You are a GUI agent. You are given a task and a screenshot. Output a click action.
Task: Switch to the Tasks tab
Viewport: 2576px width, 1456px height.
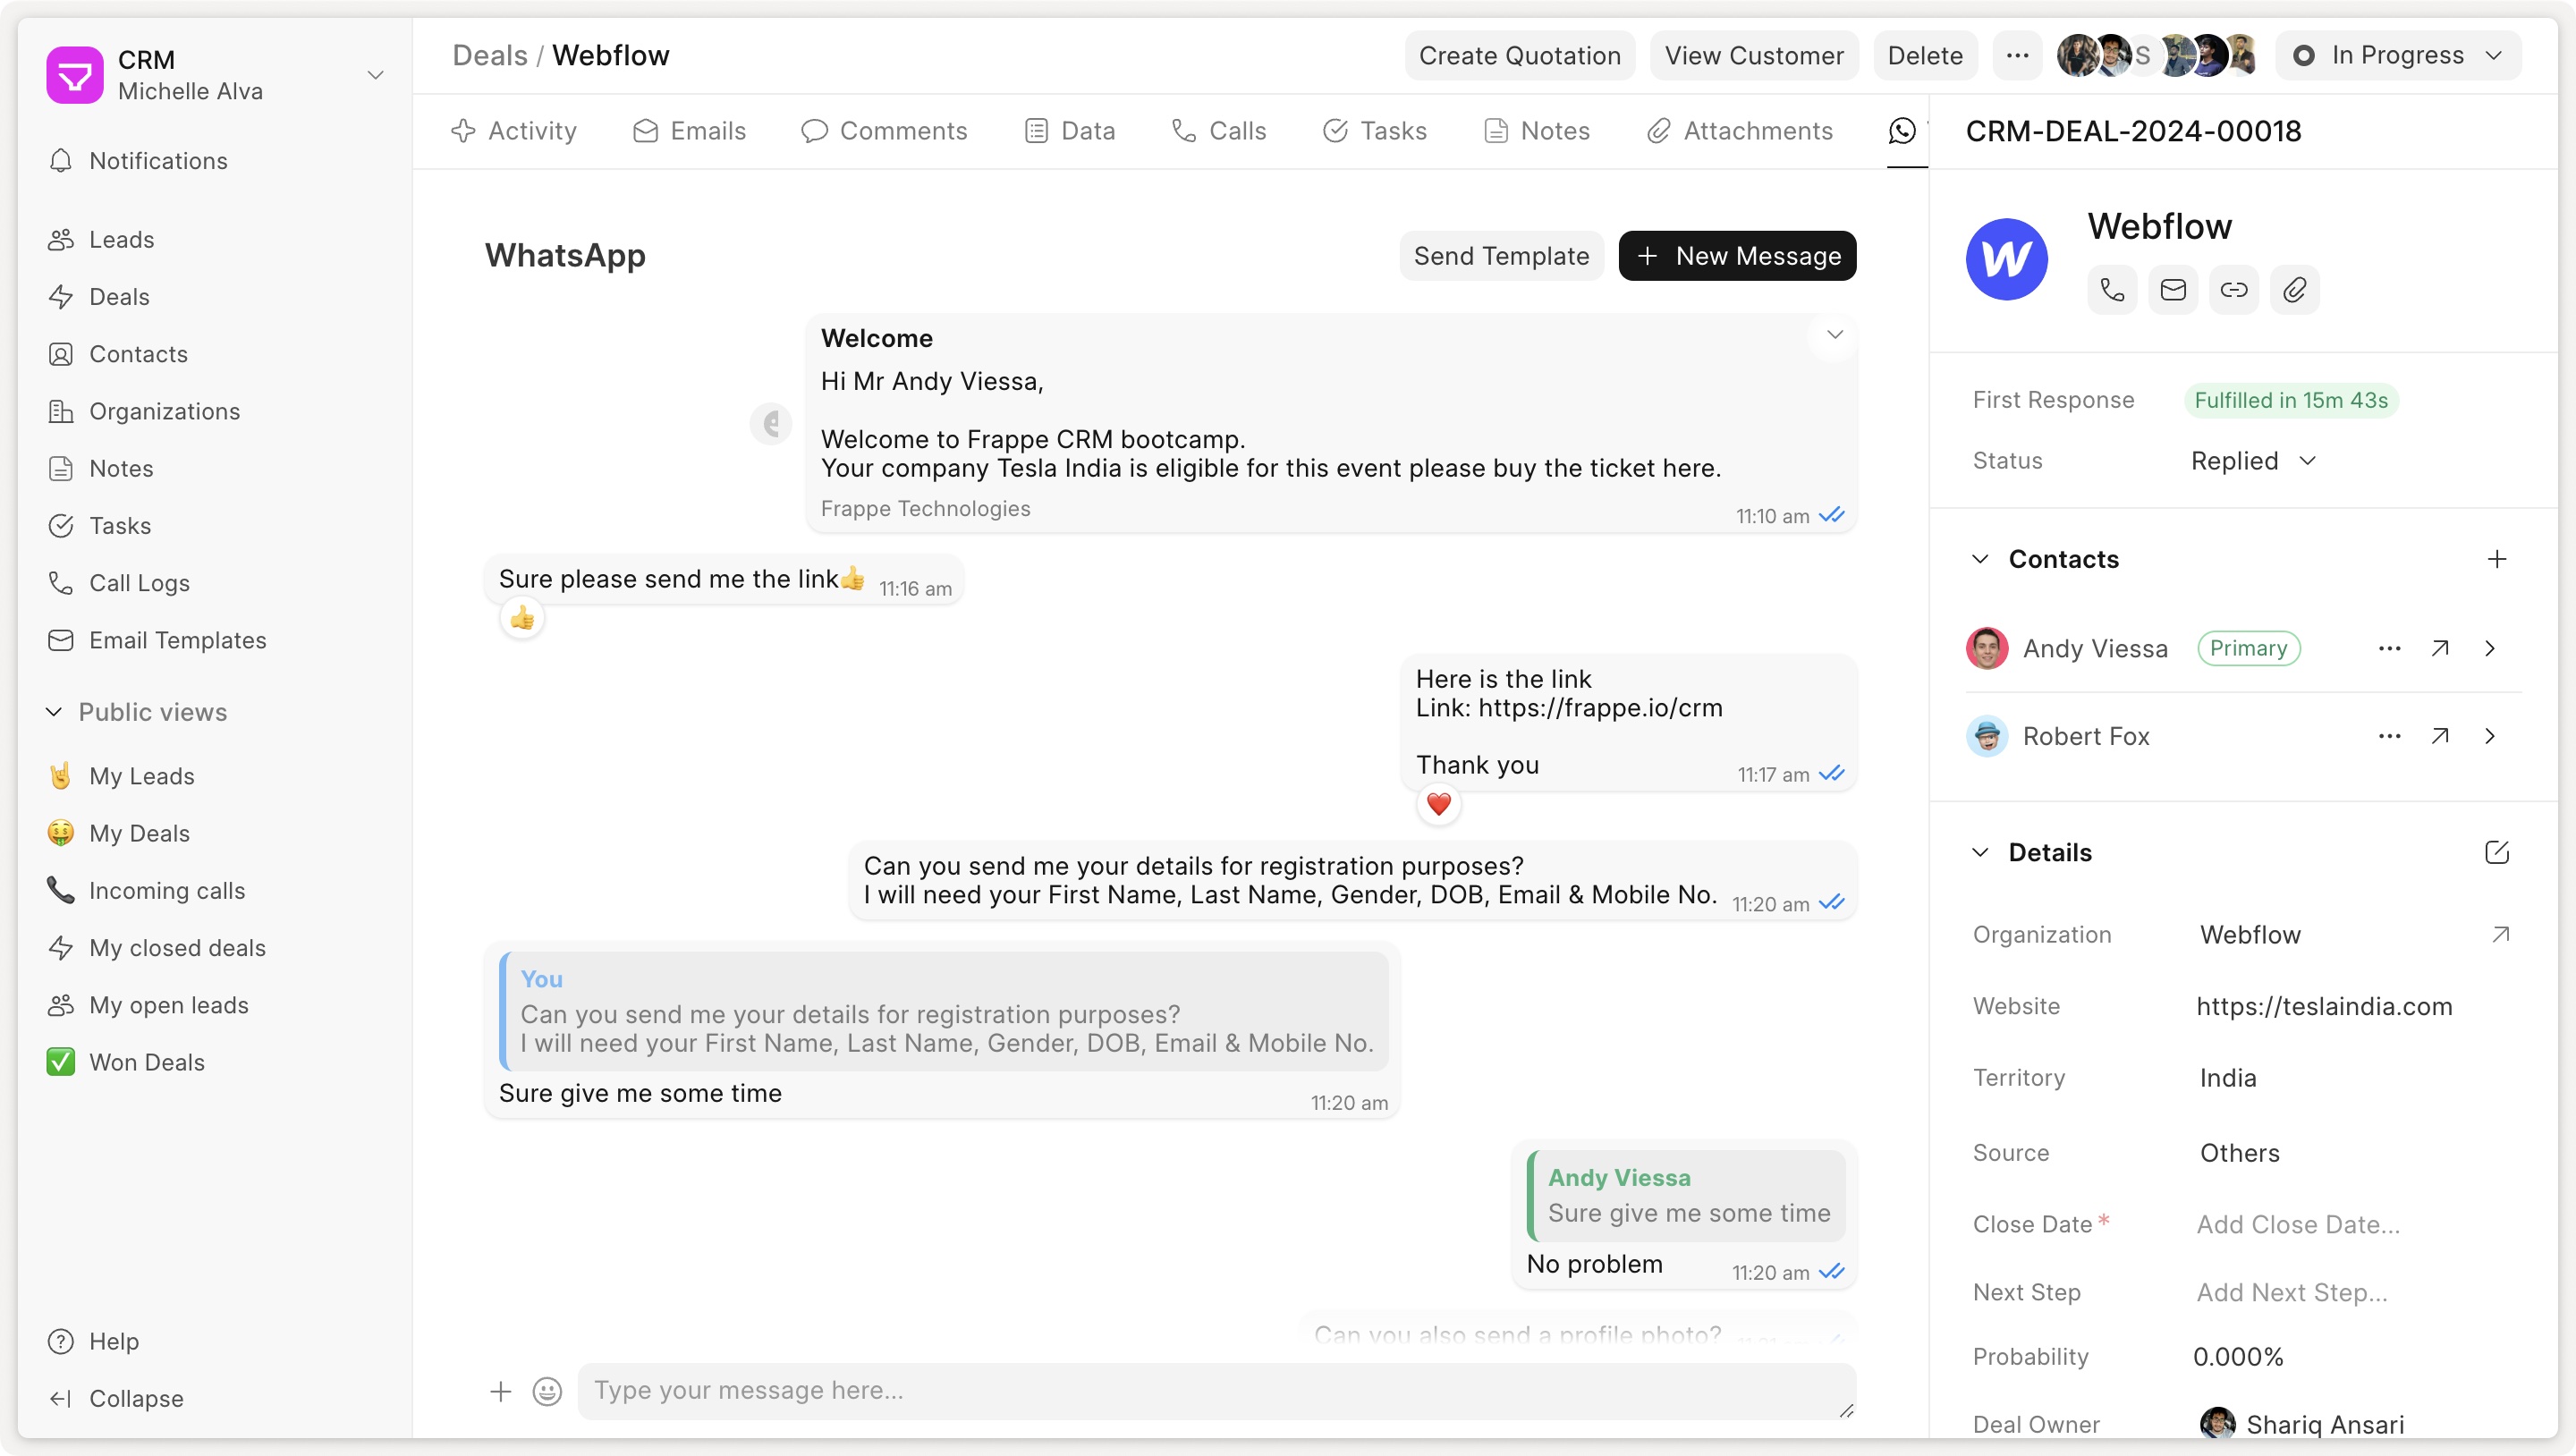coord(1375,131)
